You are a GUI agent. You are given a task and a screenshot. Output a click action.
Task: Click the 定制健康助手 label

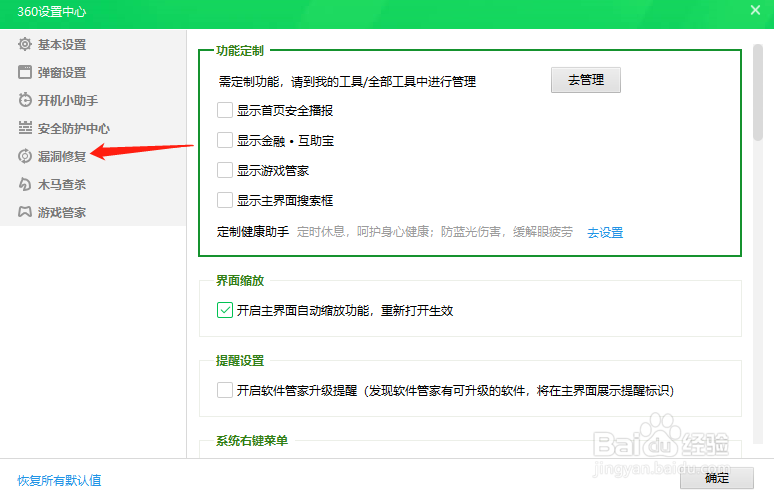point(253,232)
